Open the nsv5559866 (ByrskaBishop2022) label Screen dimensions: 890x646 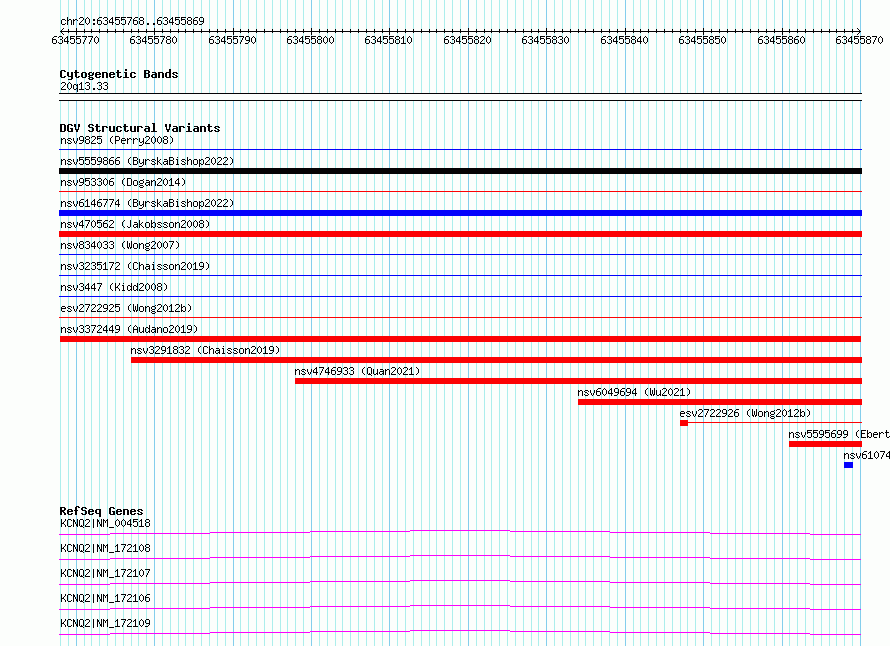tap(147, 161)
